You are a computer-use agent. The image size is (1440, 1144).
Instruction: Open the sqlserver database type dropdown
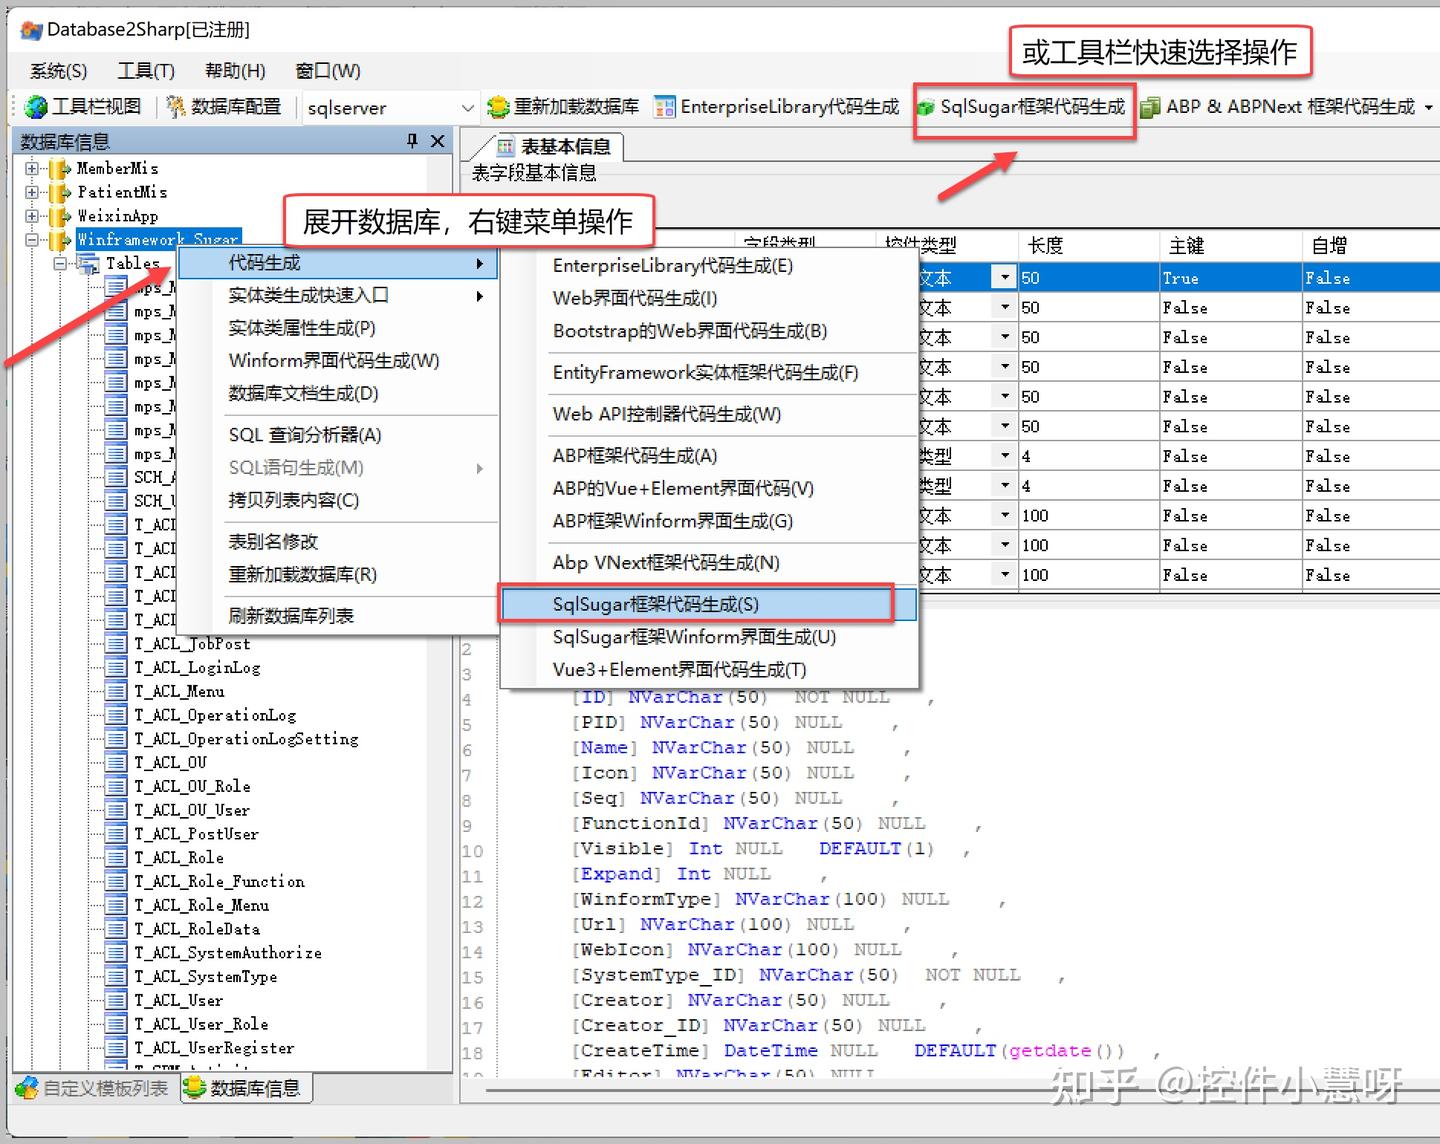pyautogui.click(x=470, y=107)
